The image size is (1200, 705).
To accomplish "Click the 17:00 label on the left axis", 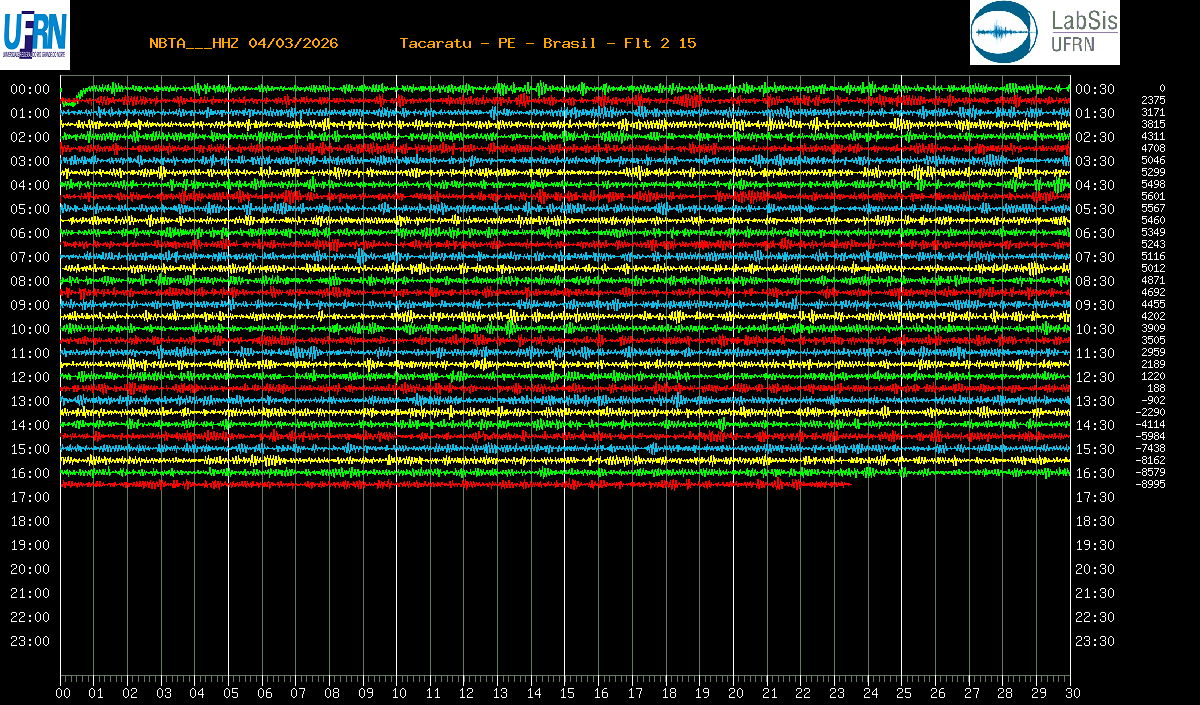I will pos(30,497).
